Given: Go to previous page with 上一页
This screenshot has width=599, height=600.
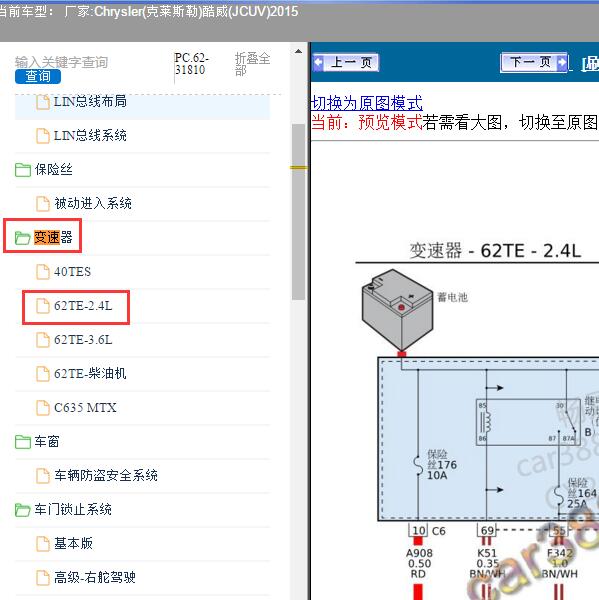Looking at the screenshot, I should 346,62.
